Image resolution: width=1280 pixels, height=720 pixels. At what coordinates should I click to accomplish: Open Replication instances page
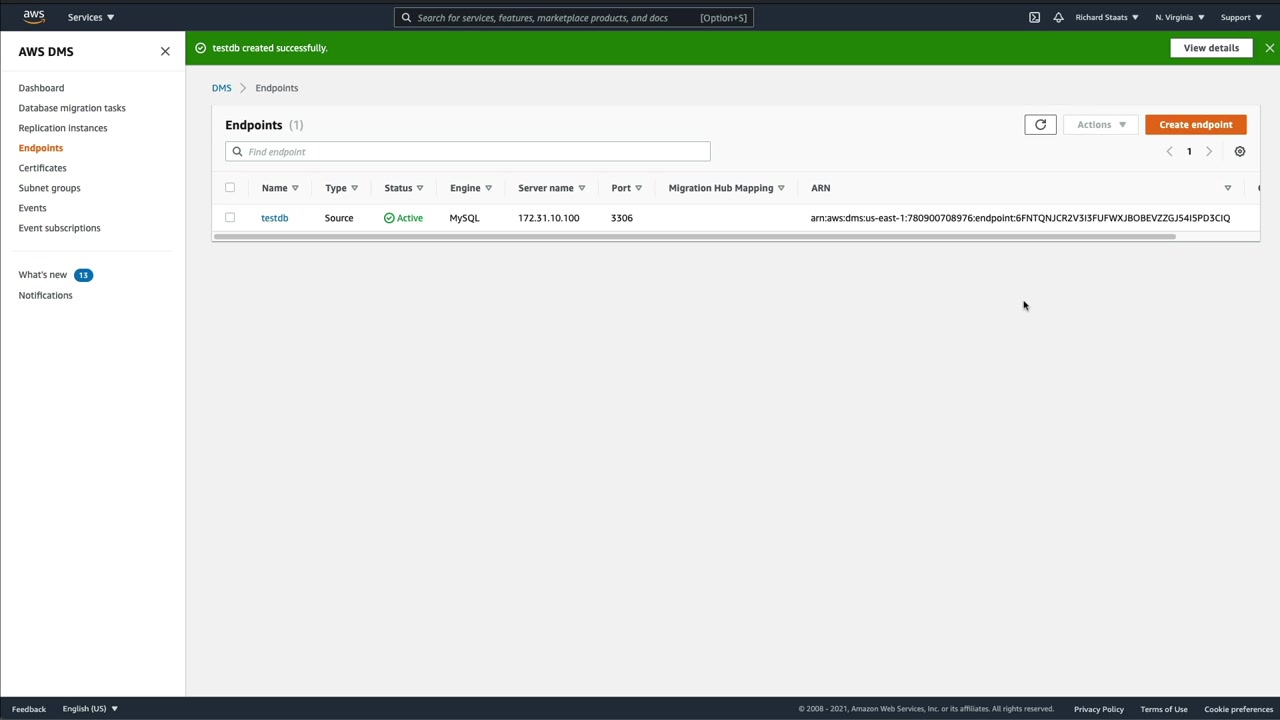tap(63, 128)
